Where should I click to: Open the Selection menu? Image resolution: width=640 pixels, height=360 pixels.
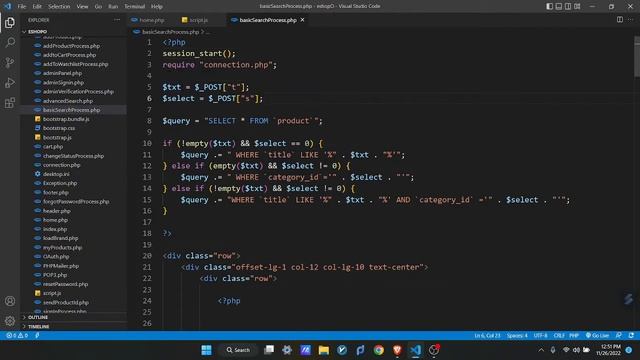(59, 7)
